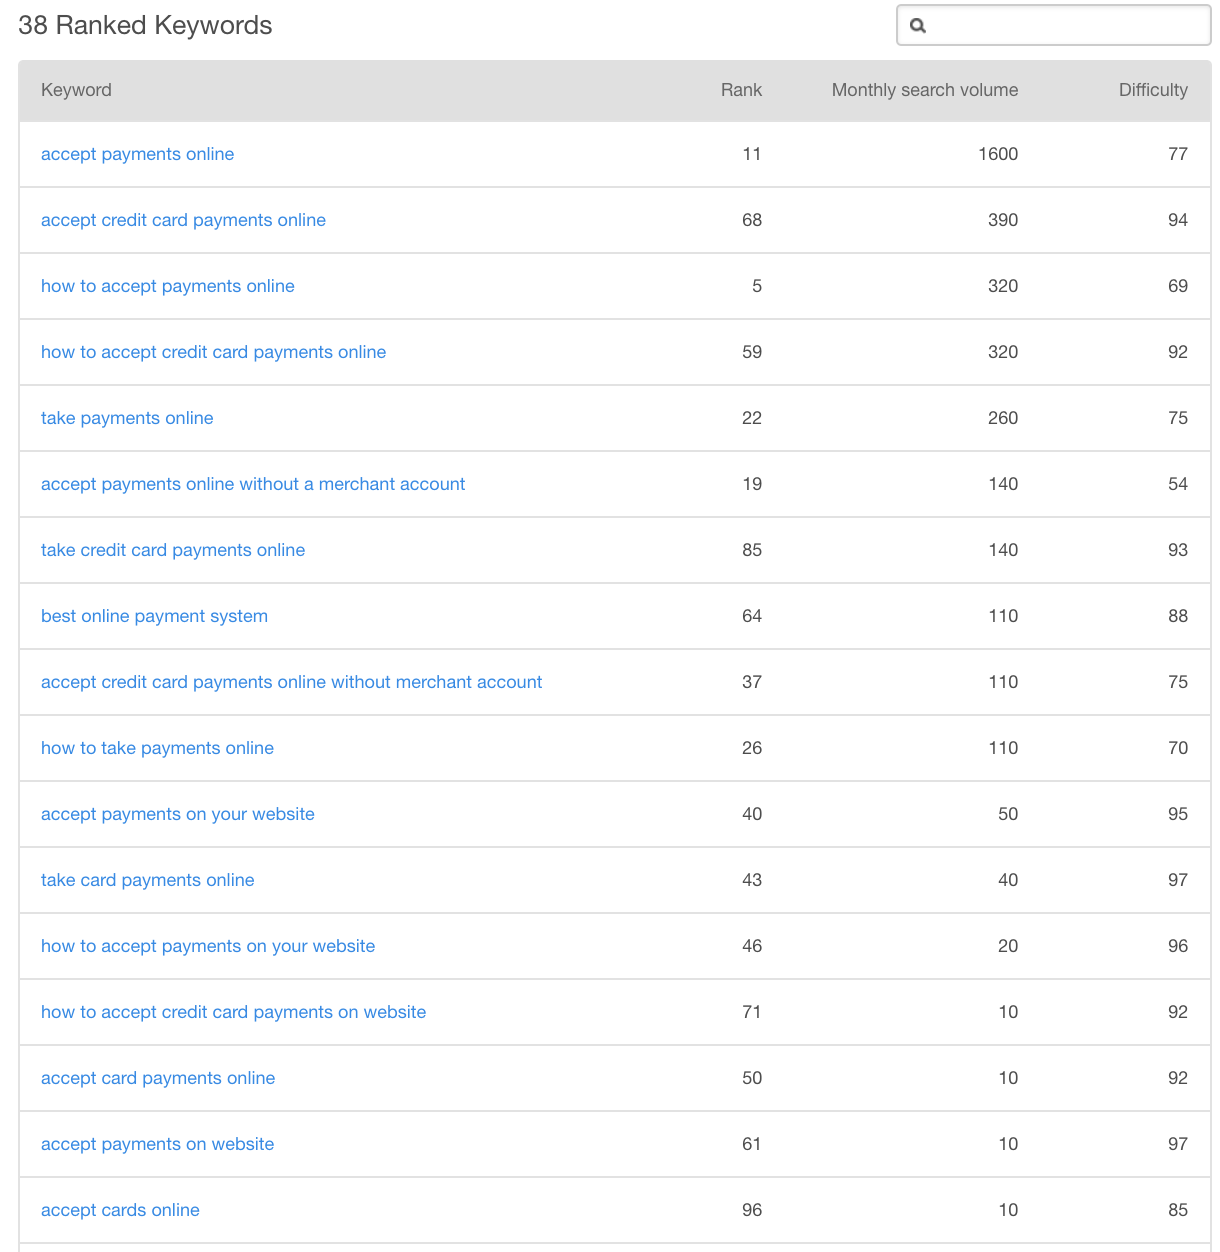Open 'take card payments online' link
The height and width of the screenshot is (1252, 1220).
(x=147, y=880)
